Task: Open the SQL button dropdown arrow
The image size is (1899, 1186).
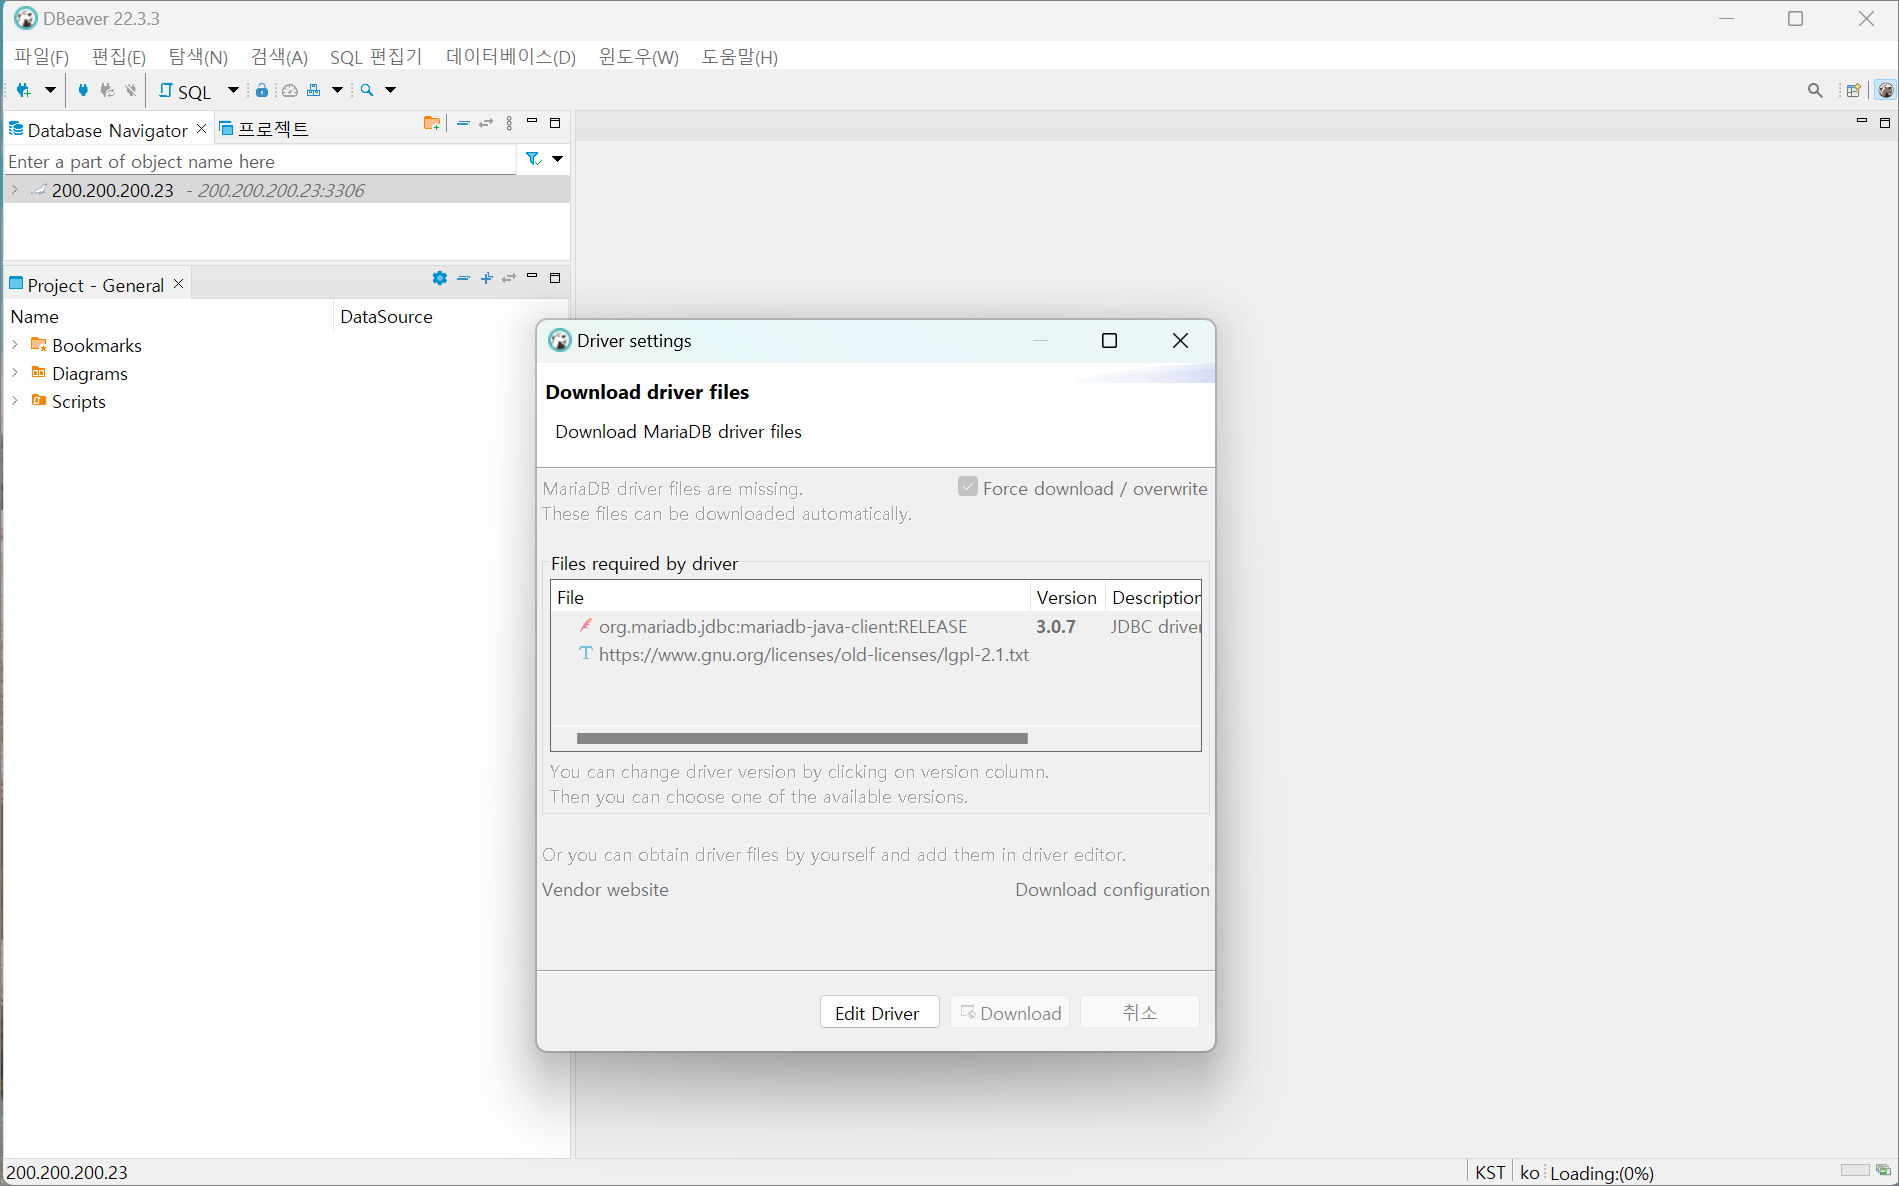Action: click(x=233, y=90)
